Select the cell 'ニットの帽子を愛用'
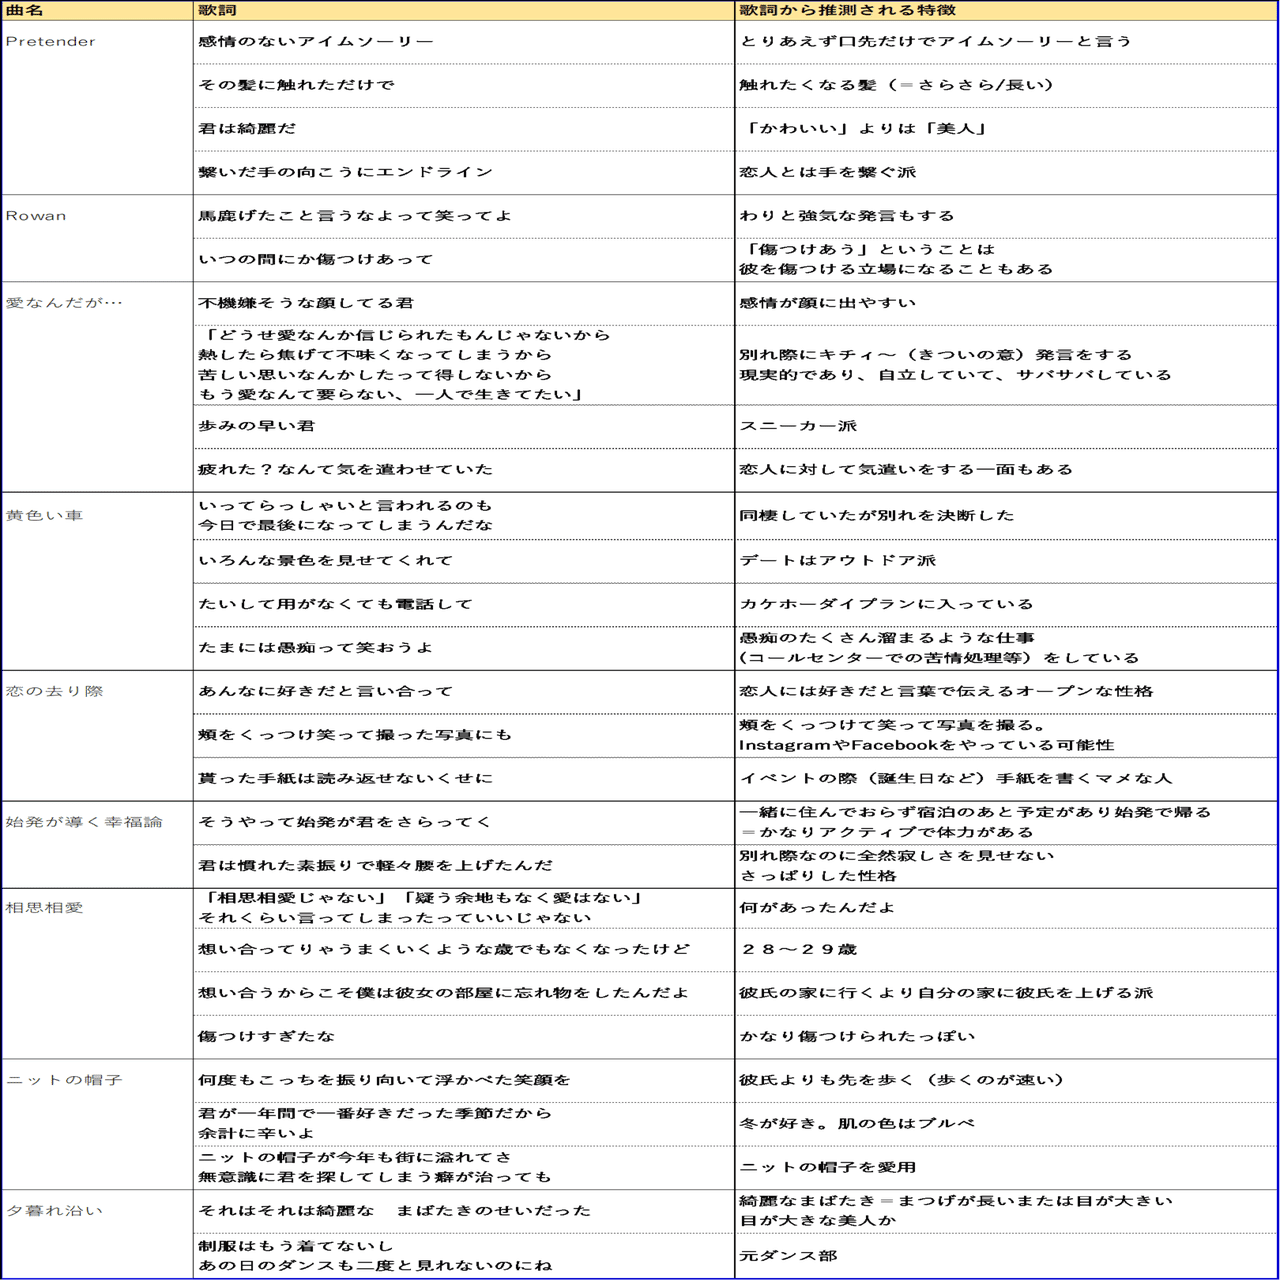The width and height of the screenshot is (1280, 1280). coord(1006,1168)
